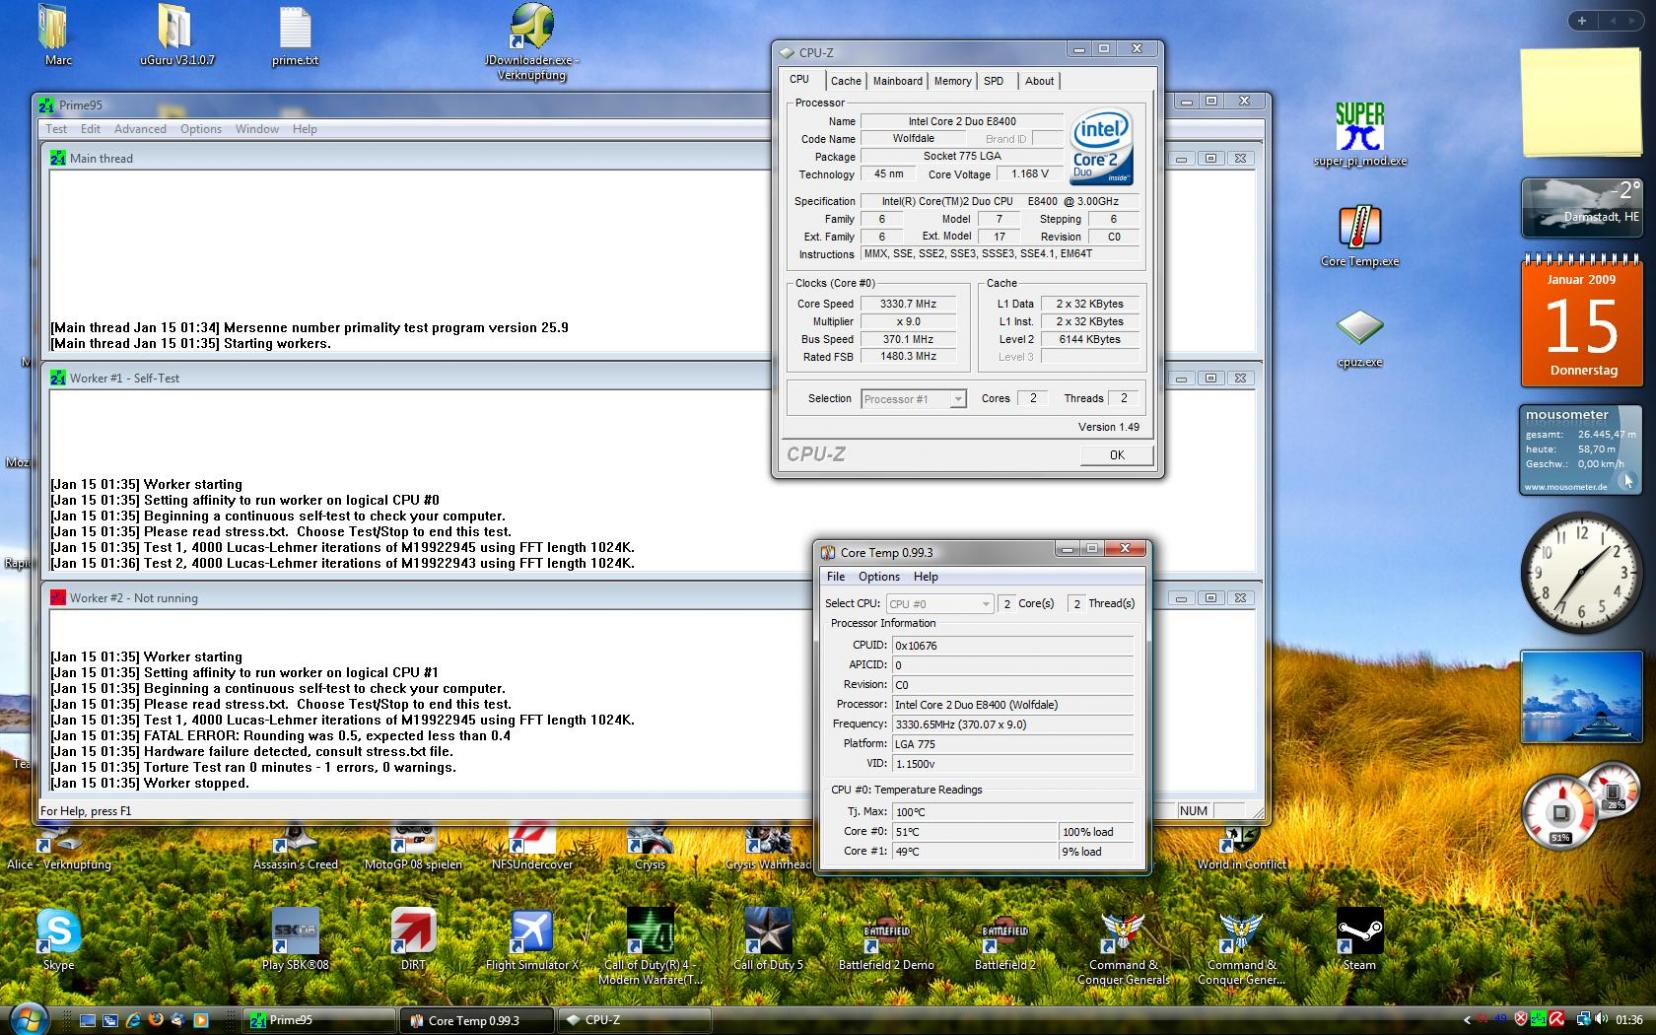Click the add gadget plus button in sidebar
Screen dimensions: 1656x1035
(x=1581, y=20)
